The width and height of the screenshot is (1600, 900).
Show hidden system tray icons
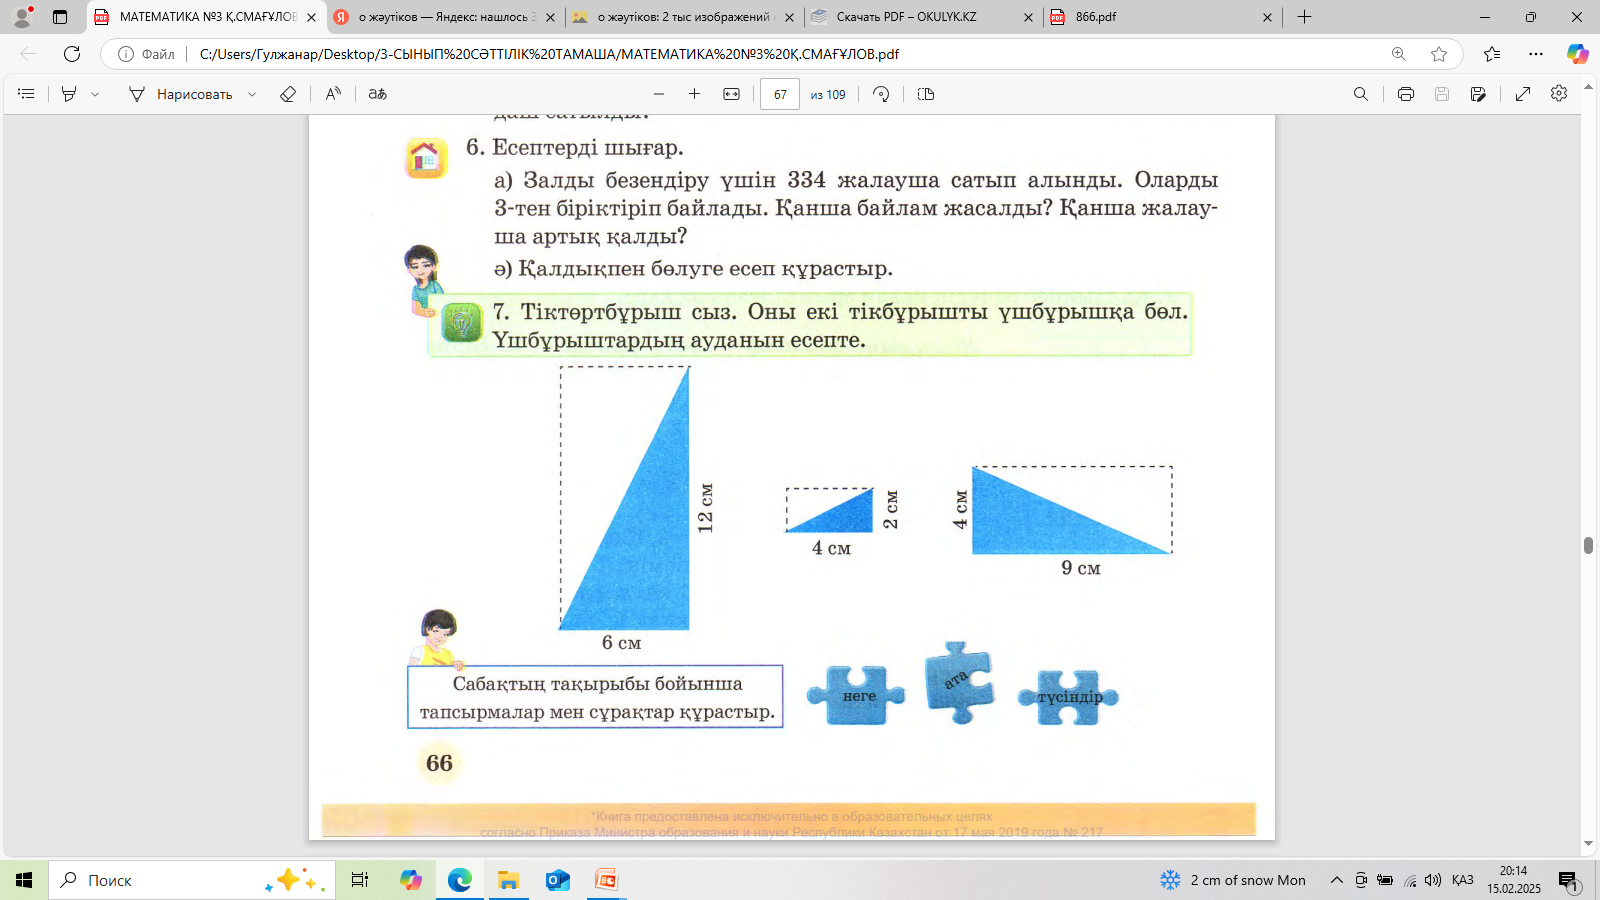pos(1336,880)
